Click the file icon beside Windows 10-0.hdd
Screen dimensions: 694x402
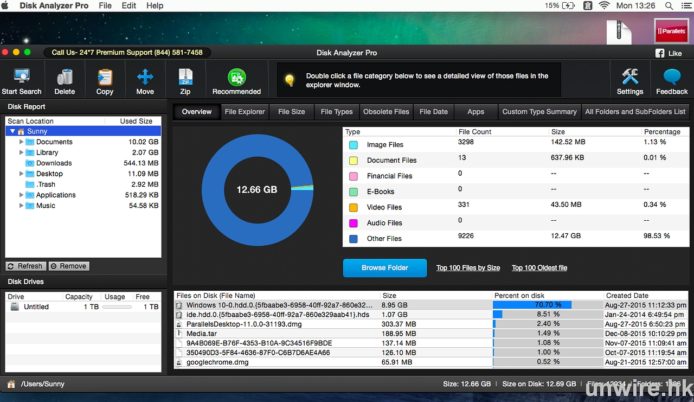(x=179, y=305)
